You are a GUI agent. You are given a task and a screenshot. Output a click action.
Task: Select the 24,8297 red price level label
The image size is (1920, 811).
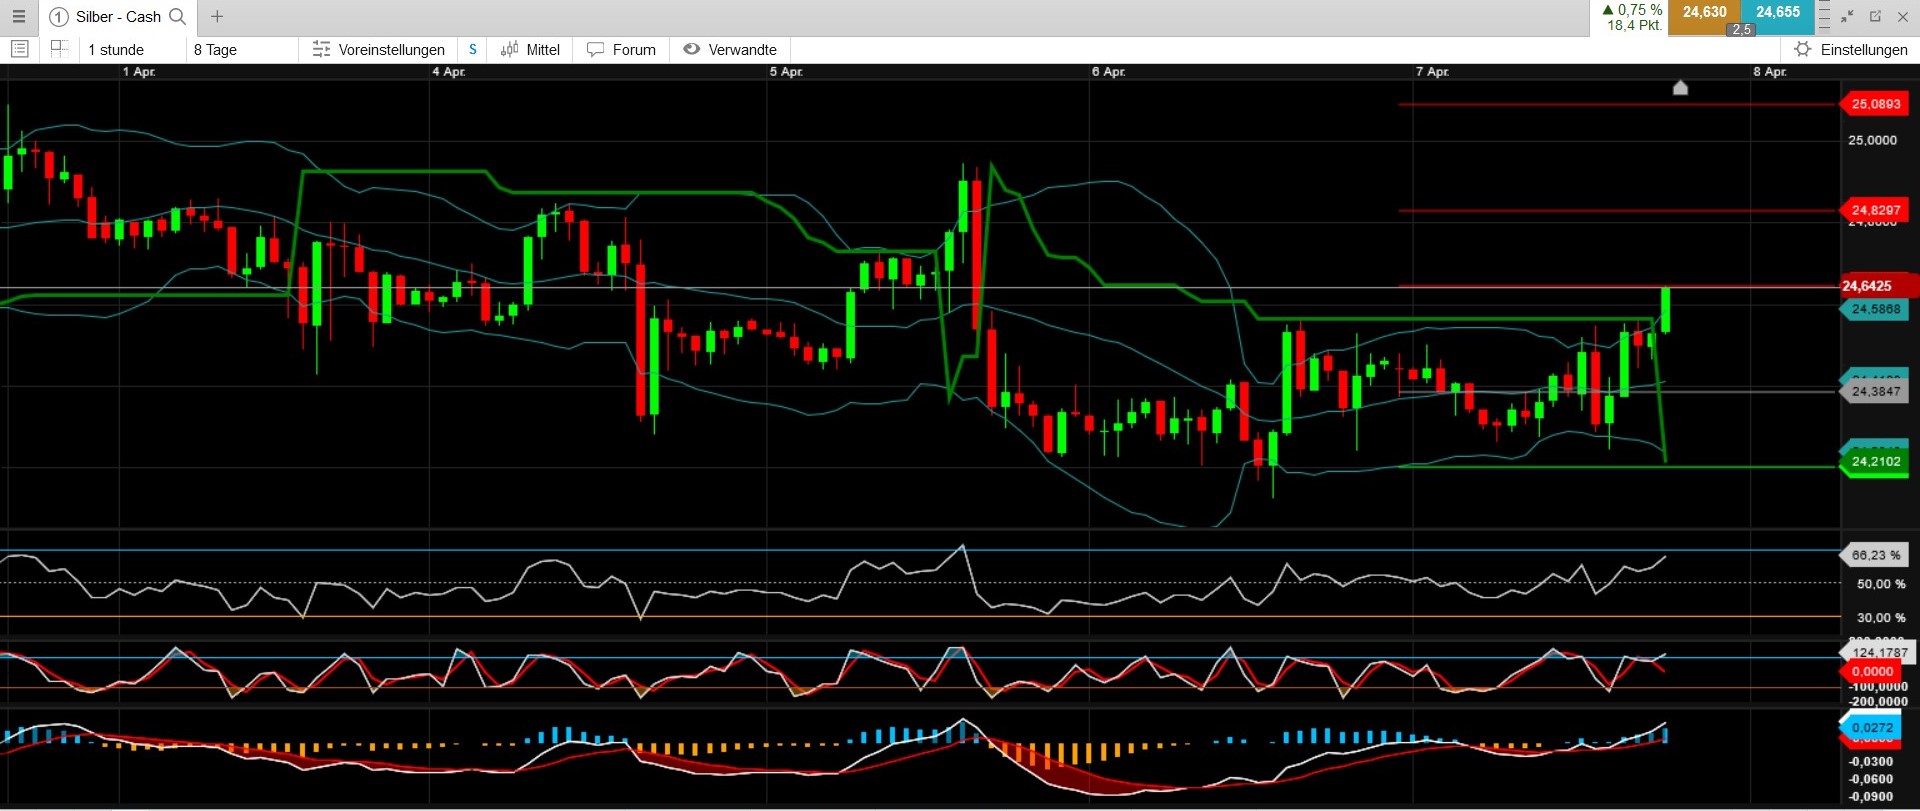(x=1875, y=210)
